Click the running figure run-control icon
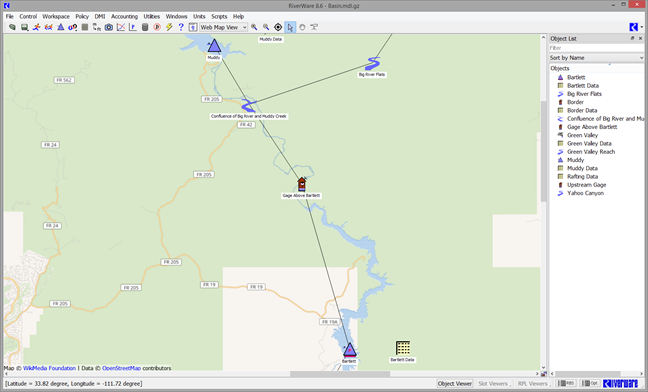 pos(36,27)
